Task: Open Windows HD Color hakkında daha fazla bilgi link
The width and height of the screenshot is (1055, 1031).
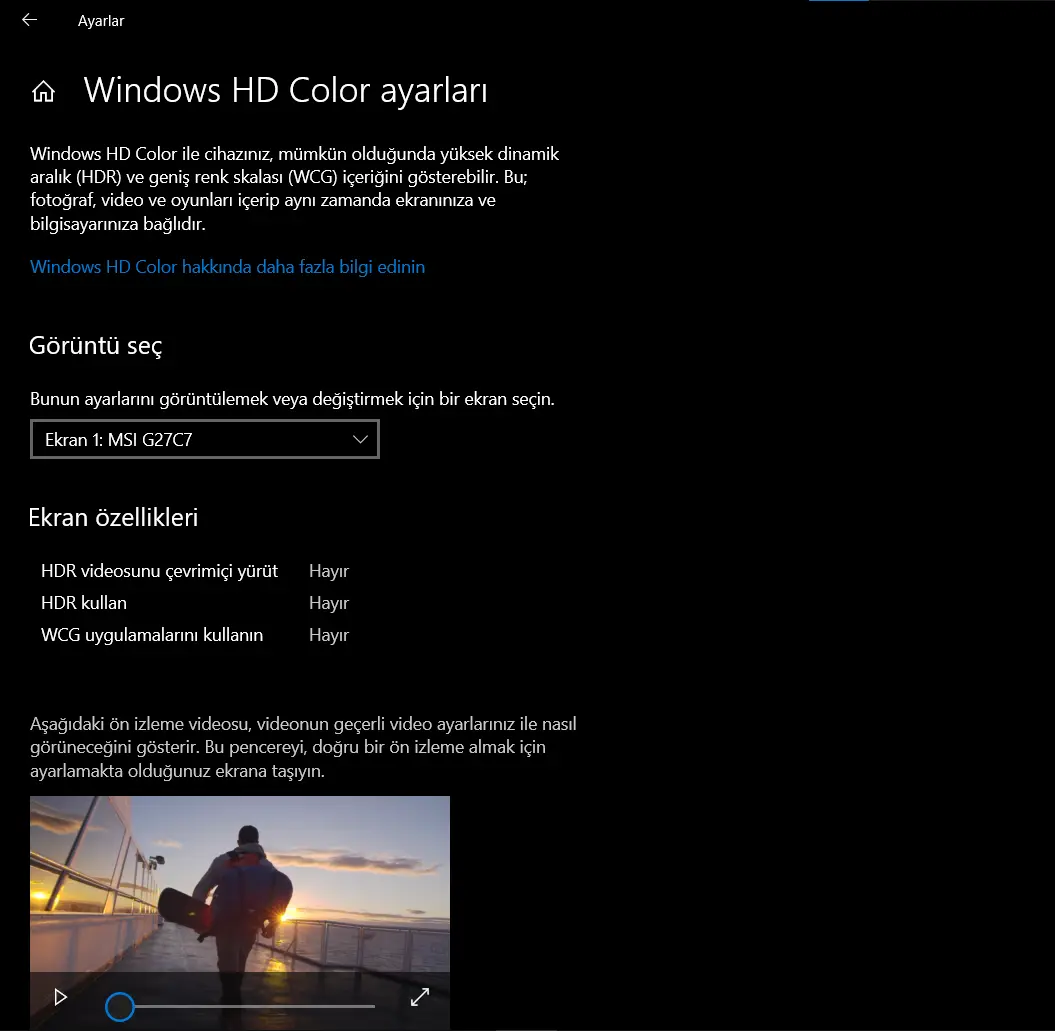Action: coord(227,266)
